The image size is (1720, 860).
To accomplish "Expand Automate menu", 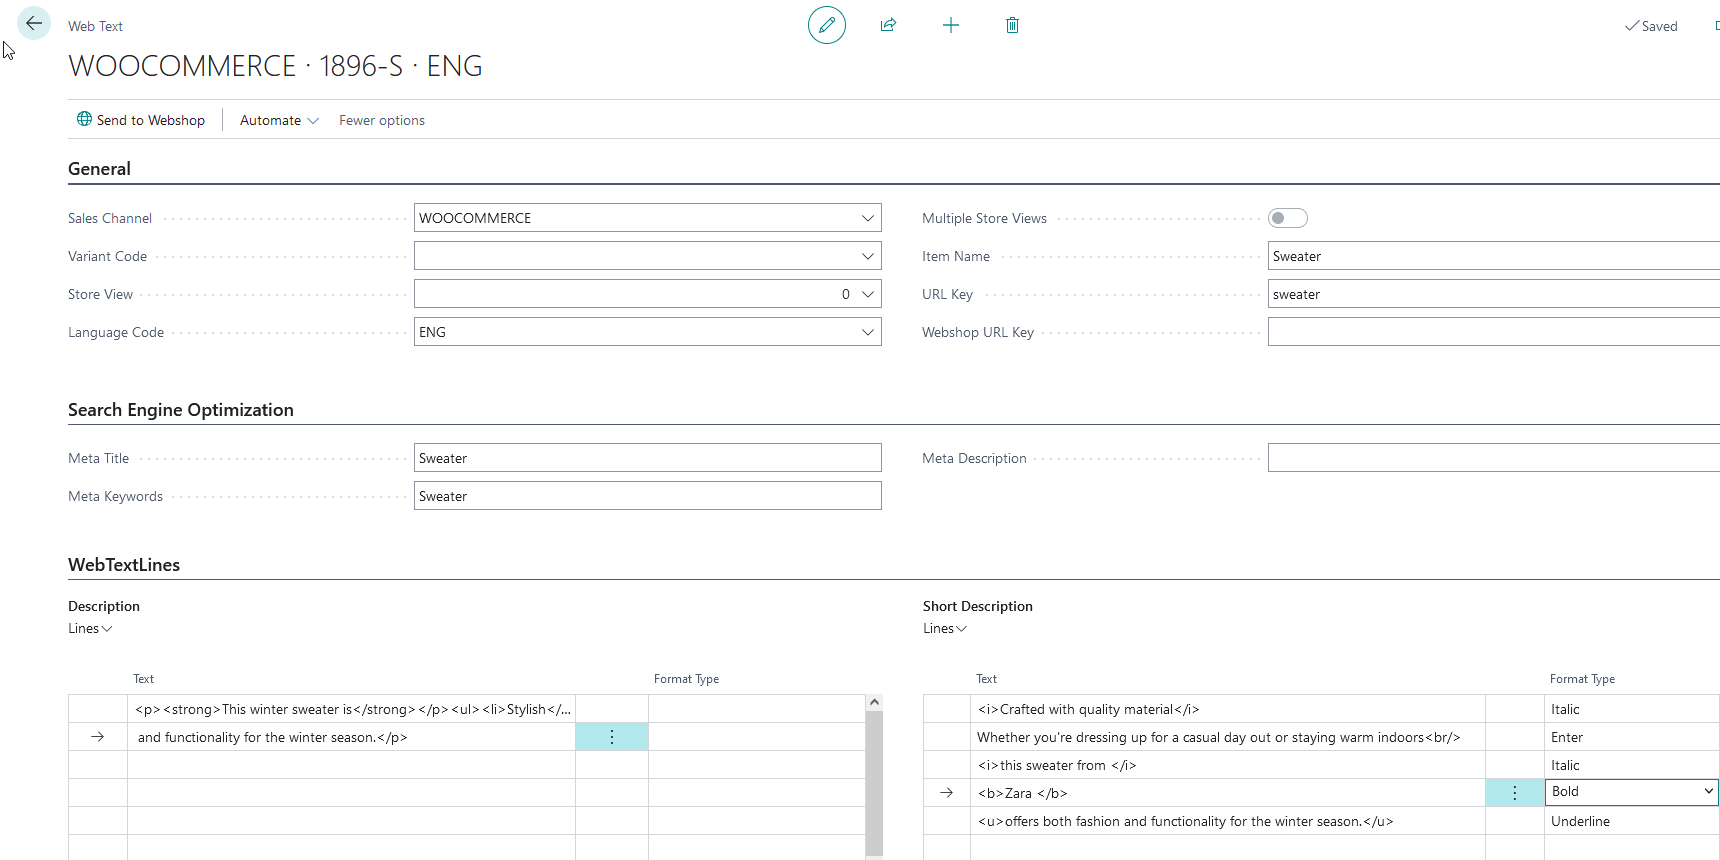I will (279, 120).
